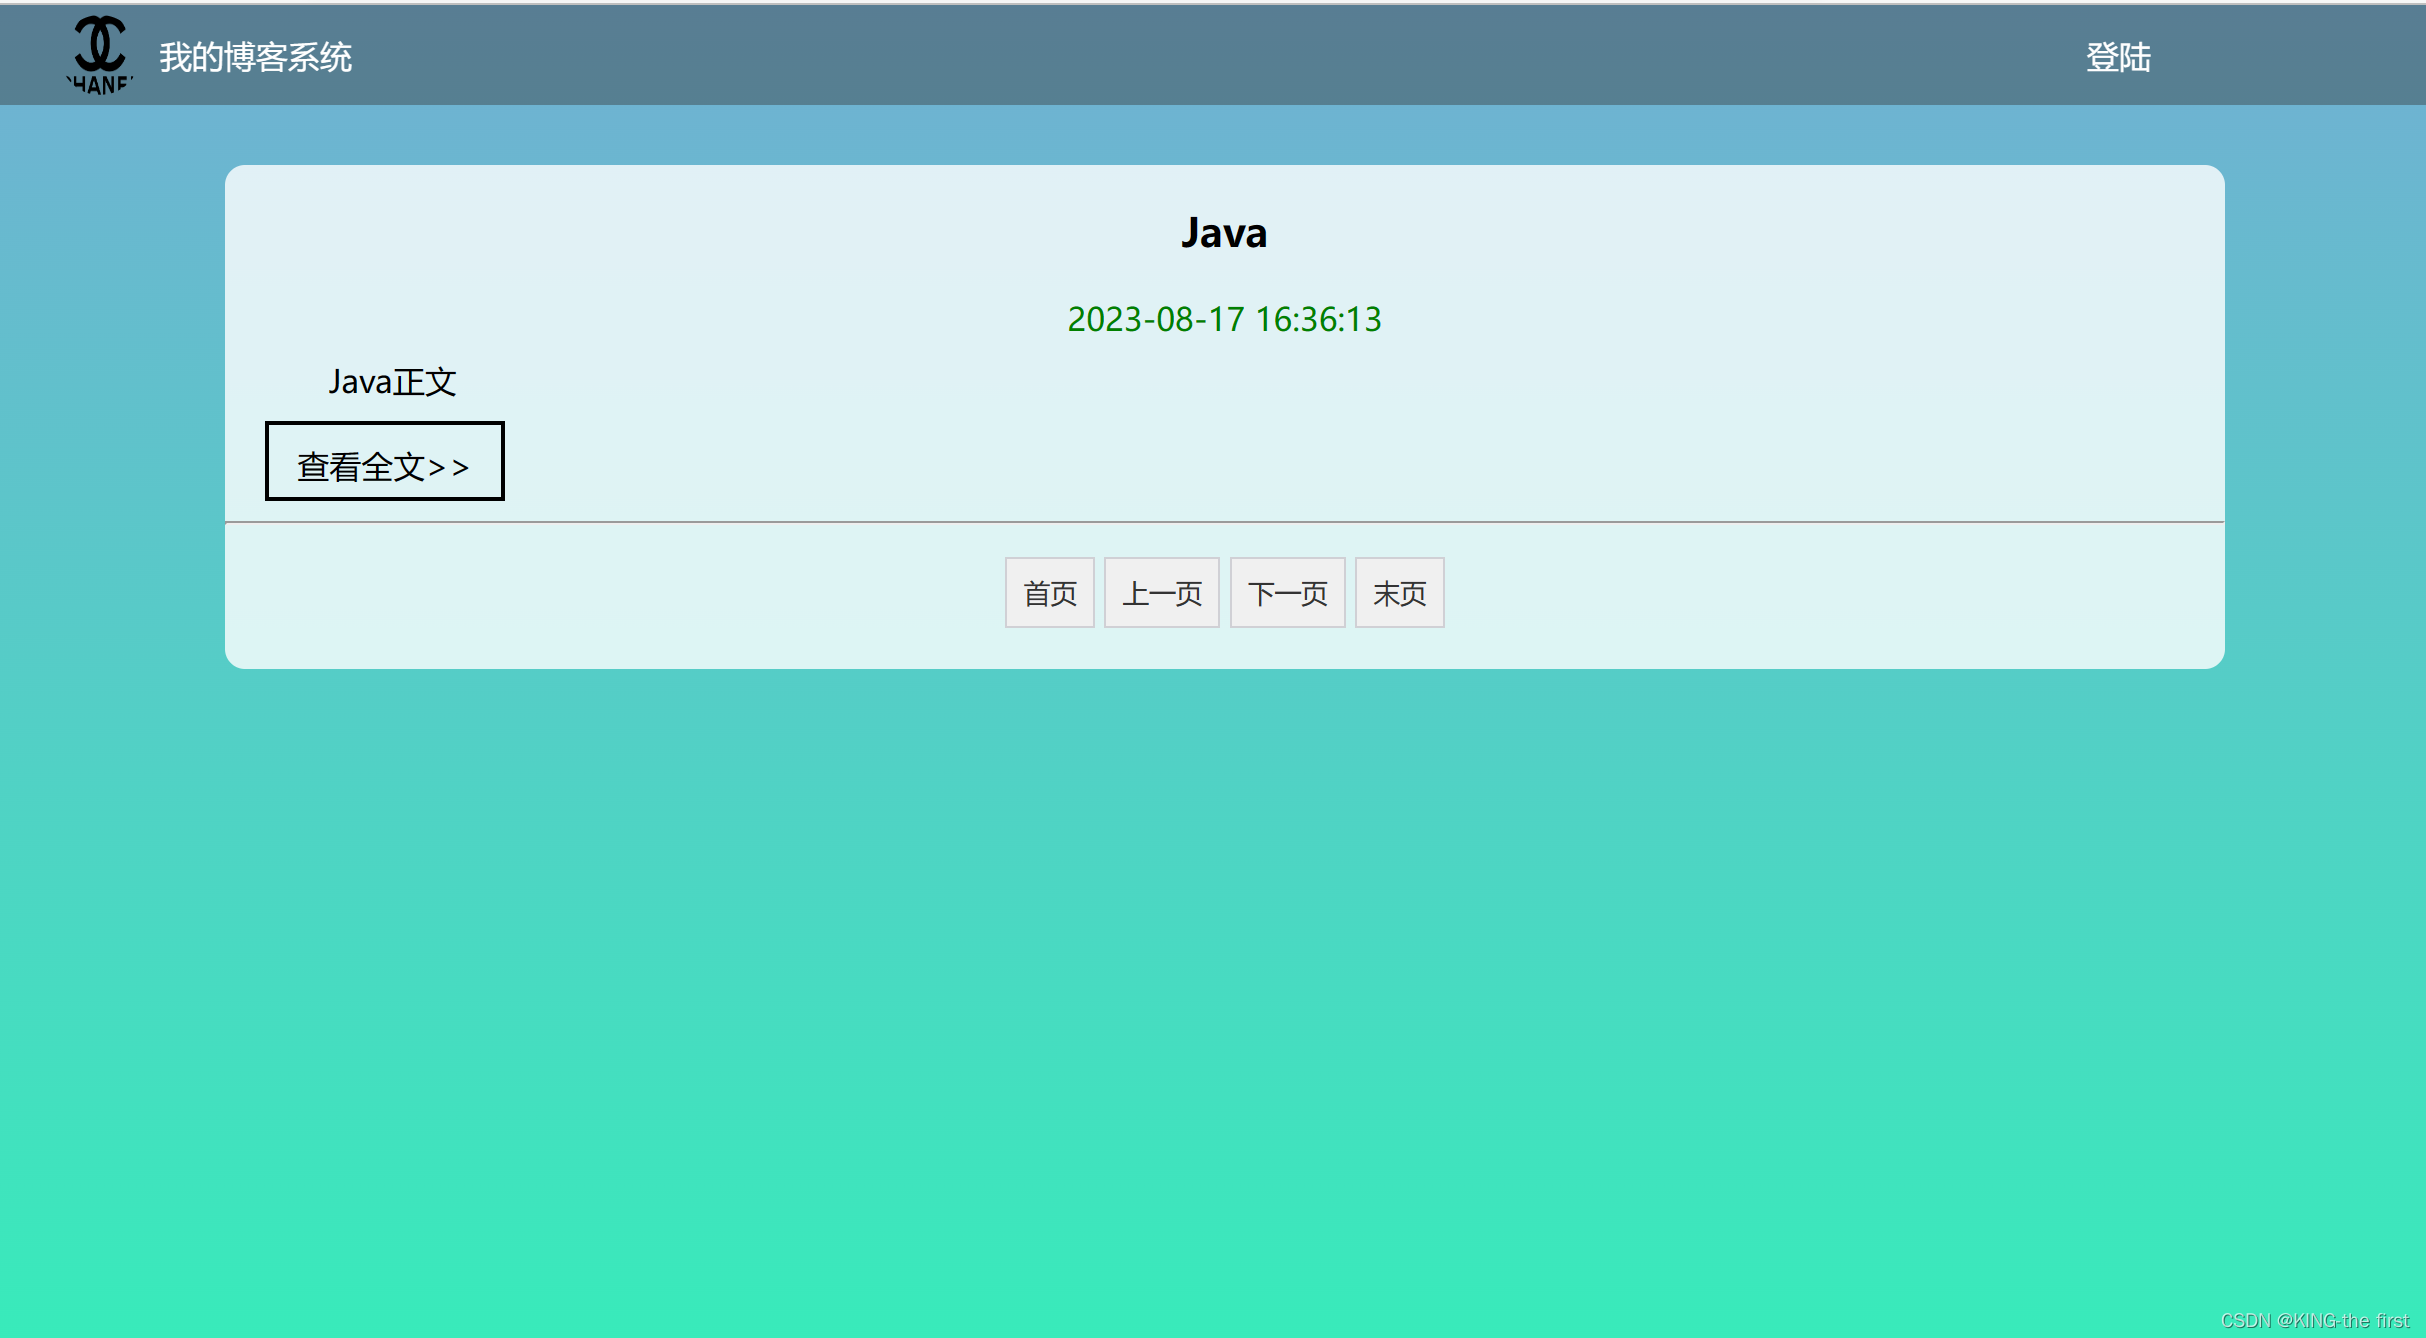Click the horizontal divider below the post
The width and height of the screenshot is (2426, 1338).
click(x=1224, y=522)
